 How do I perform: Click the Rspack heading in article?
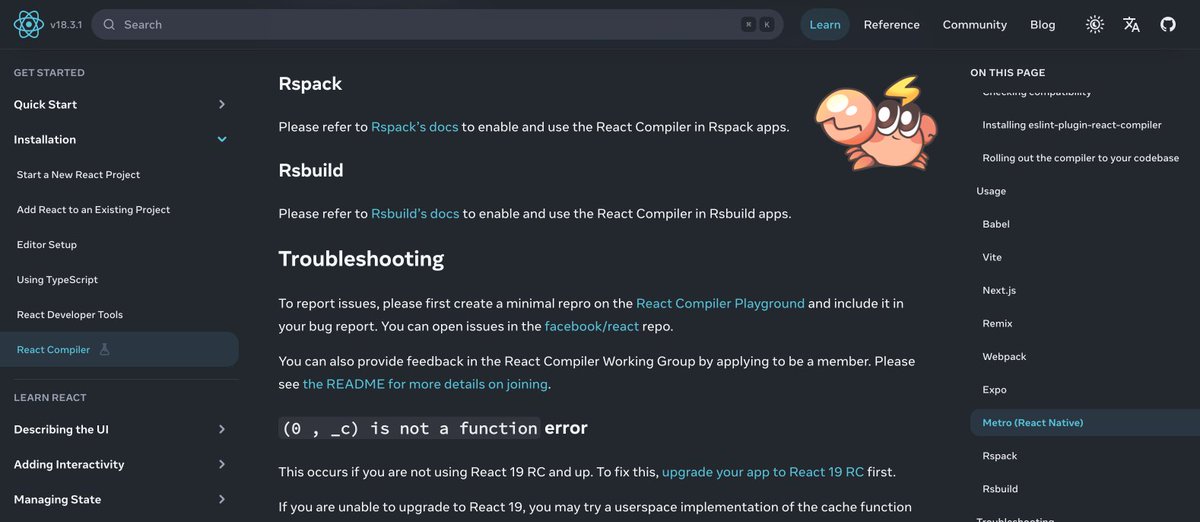[x=310, y=84]
